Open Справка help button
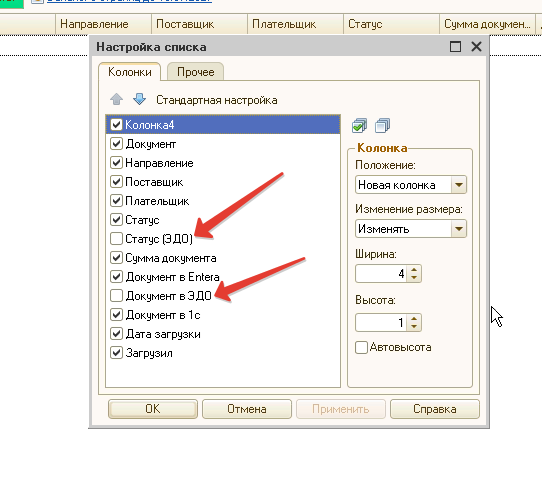 point(435,409)
